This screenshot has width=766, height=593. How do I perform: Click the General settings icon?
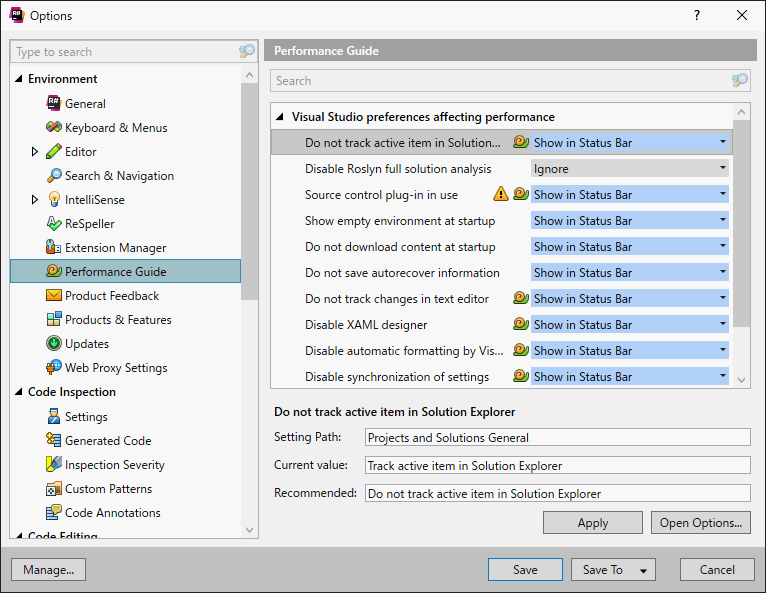tap(54, 103)
